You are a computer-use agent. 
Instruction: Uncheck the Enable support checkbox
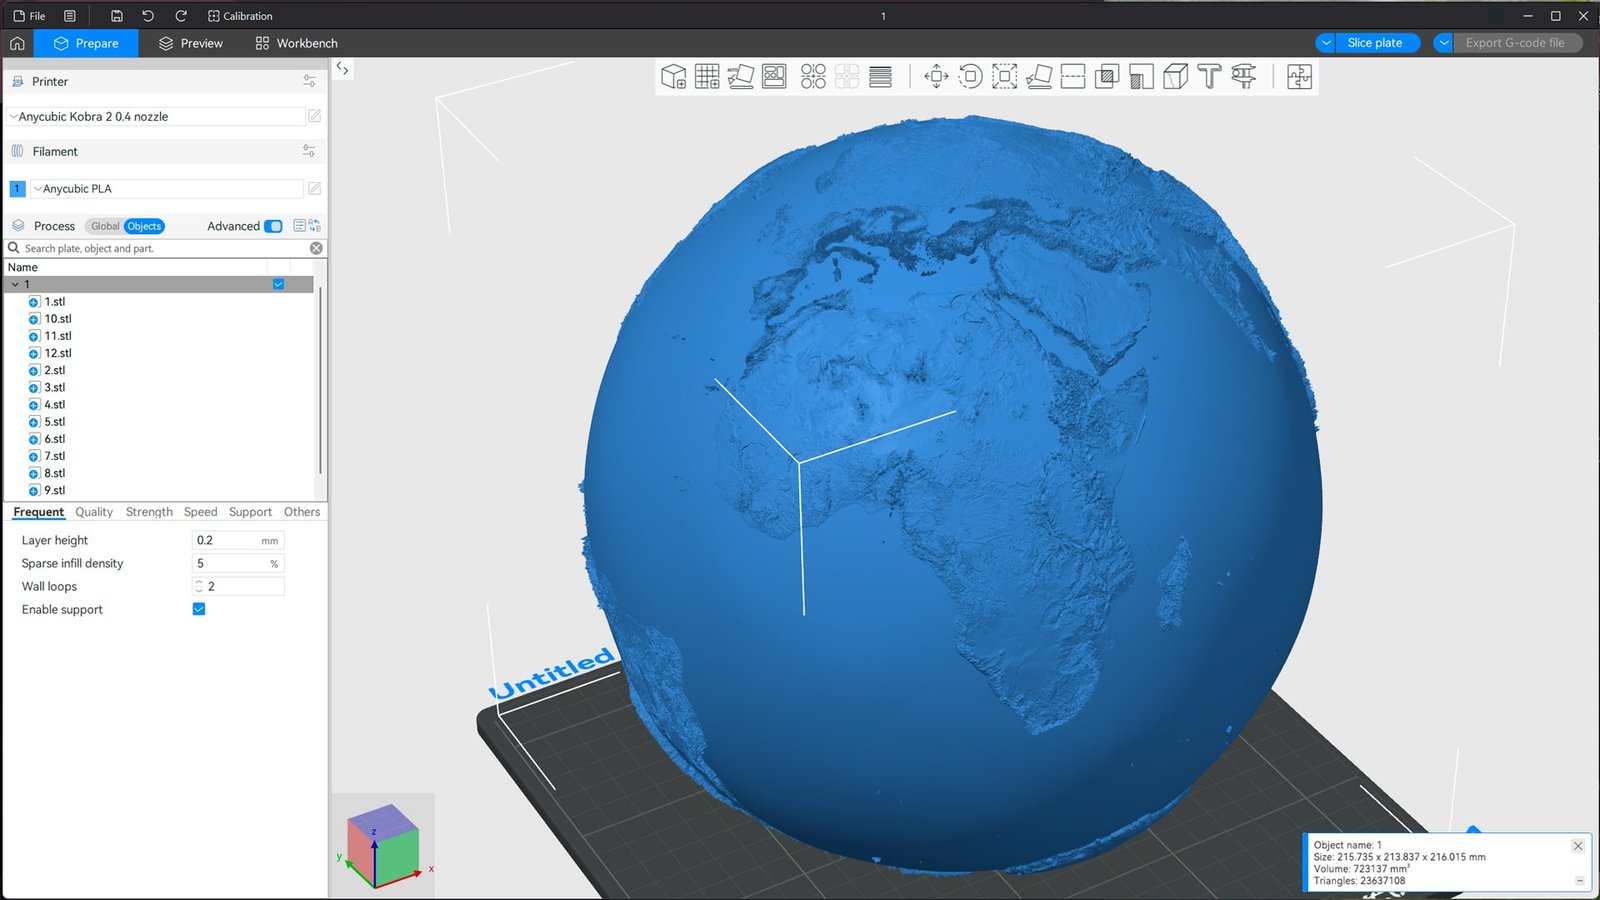click(x=199, y=609)
